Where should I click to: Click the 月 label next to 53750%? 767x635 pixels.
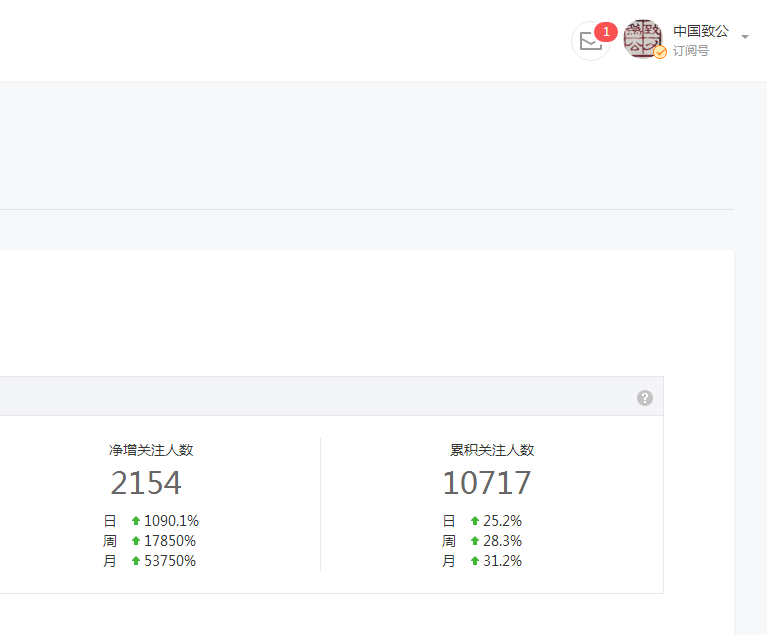click(x=110, y=561)
